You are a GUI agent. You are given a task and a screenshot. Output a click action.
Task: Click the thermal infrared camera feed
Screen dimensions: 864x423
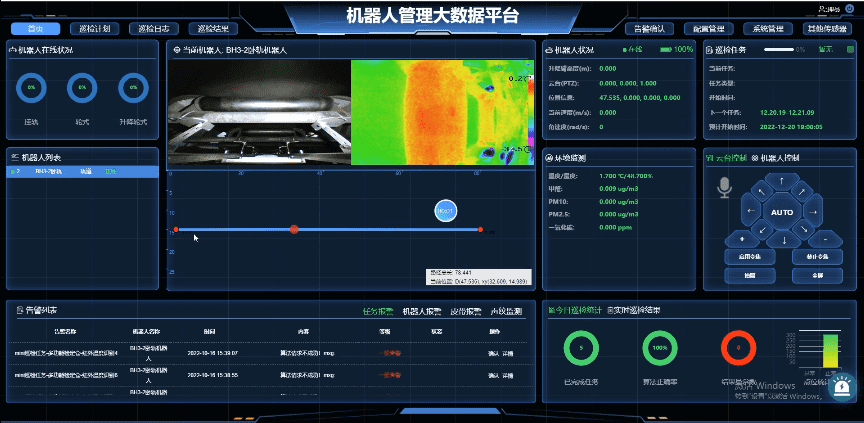pyautogui.click(x=443, y=112)
